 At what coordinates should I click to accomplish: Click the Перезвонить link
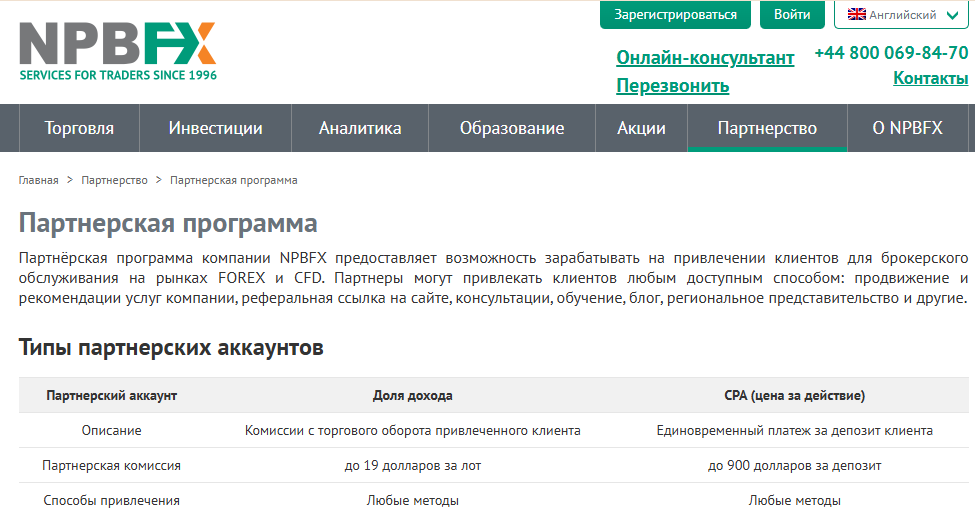[672, 86]
